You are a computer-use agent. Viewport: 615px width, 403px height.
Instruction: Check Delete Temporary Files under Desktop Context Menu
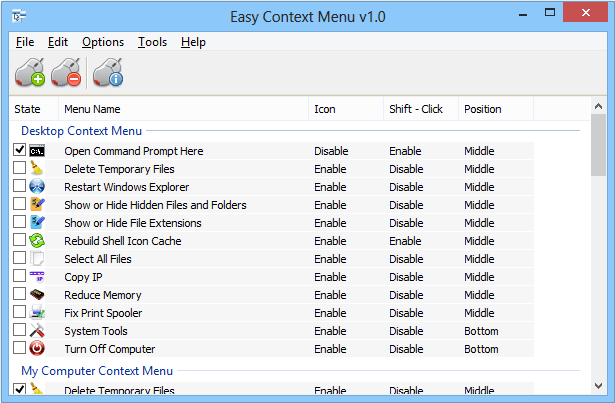(19, 168)
